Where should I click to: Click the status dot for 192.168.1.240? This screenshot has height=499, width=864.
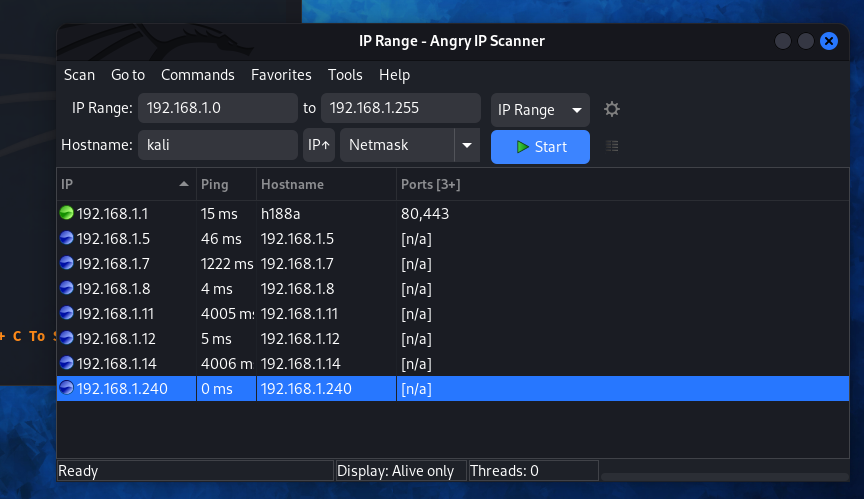pos(67,388)
